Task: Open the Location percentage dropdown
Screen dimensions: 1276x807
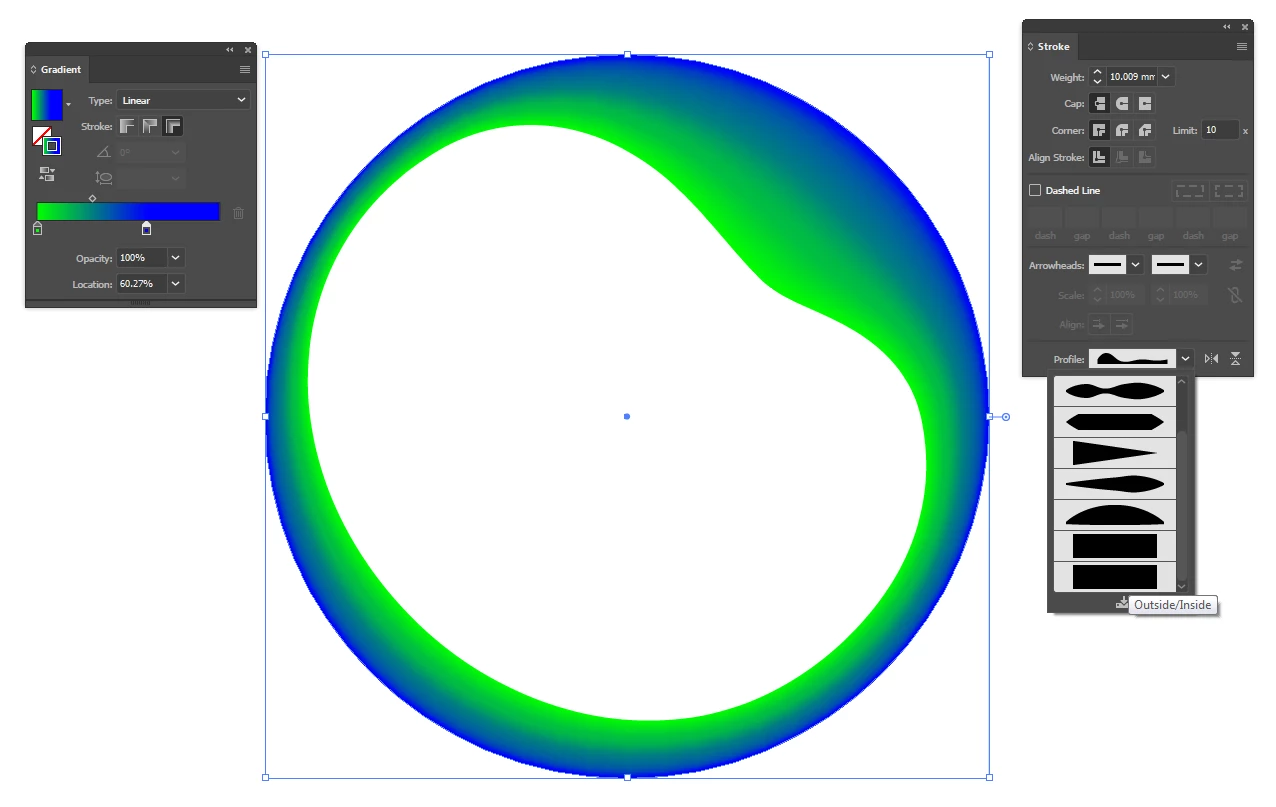Action: [x=176, y=284]
